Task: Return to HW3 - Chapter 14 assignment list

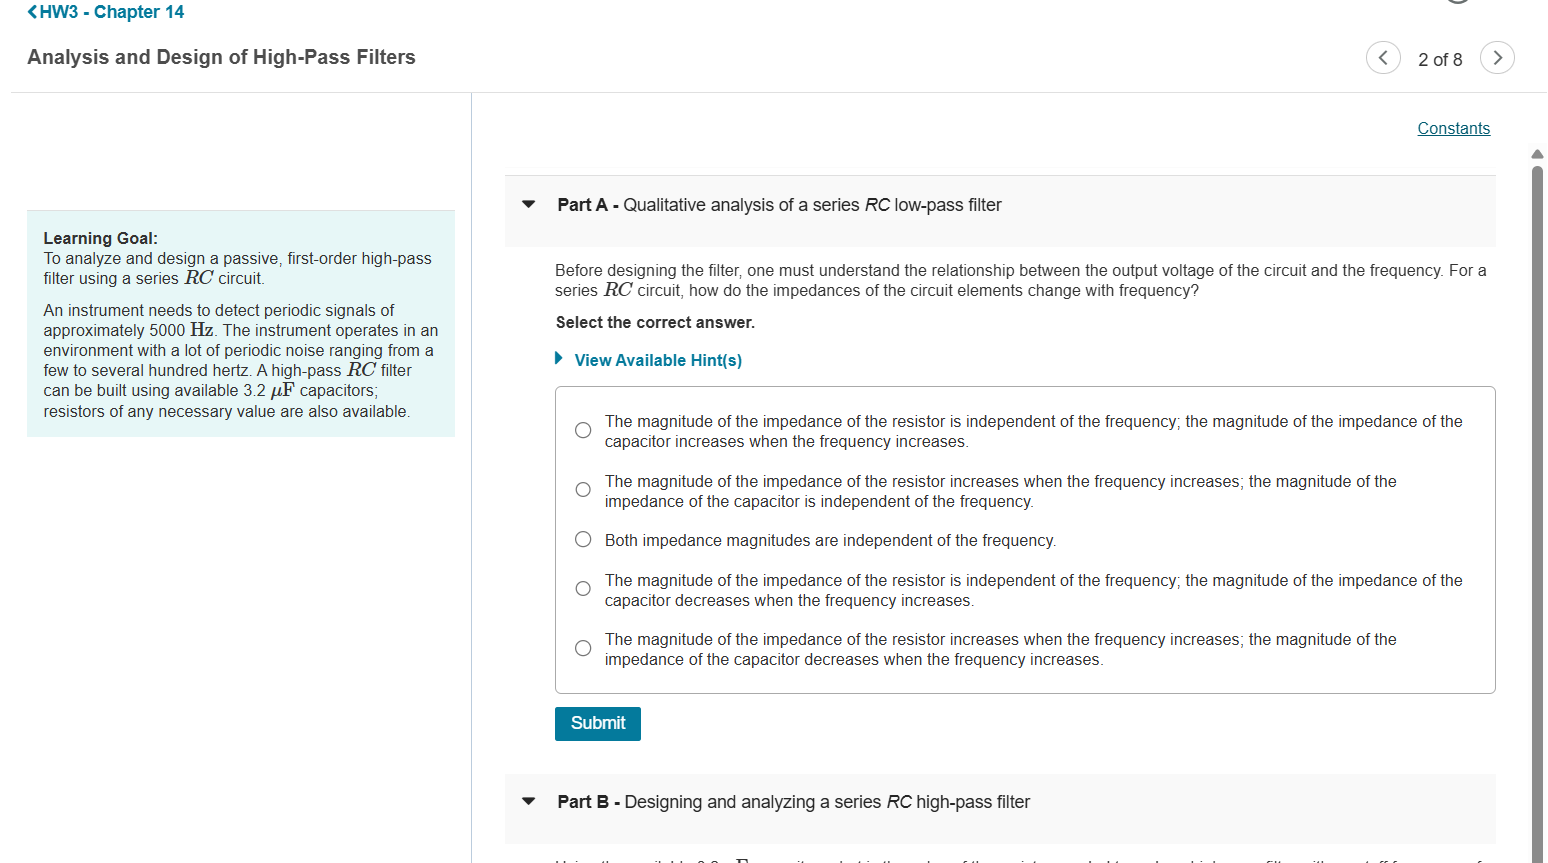Action: [x=110, y=11]
